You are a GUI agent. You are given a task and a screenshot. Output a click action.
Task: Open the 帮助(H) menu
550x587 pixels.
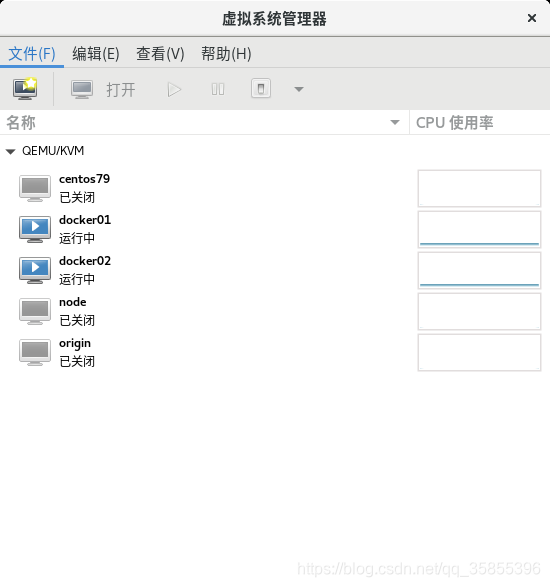point(226,54)
